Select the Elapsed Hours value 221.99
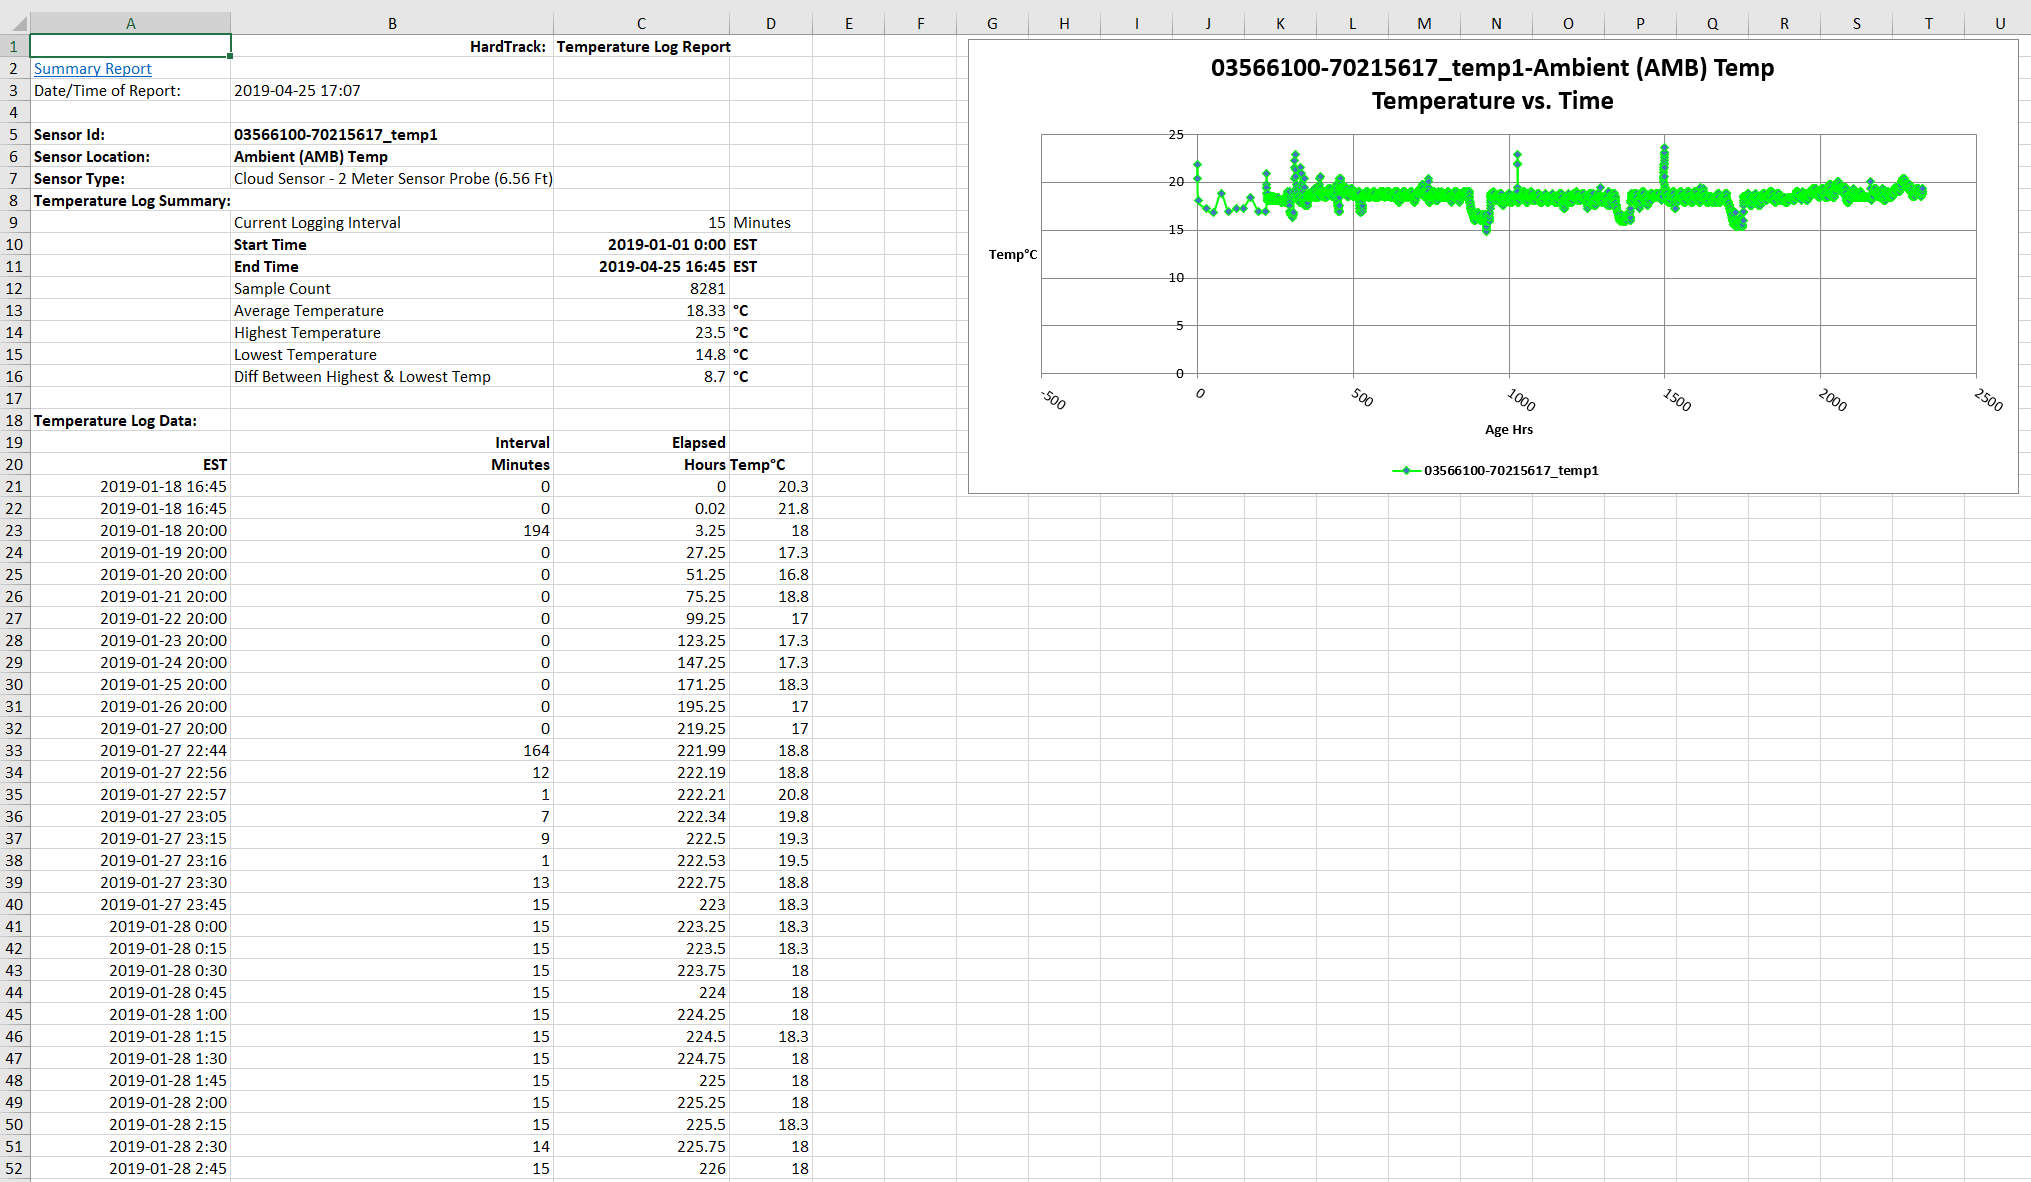 click(x=701, y=751)
